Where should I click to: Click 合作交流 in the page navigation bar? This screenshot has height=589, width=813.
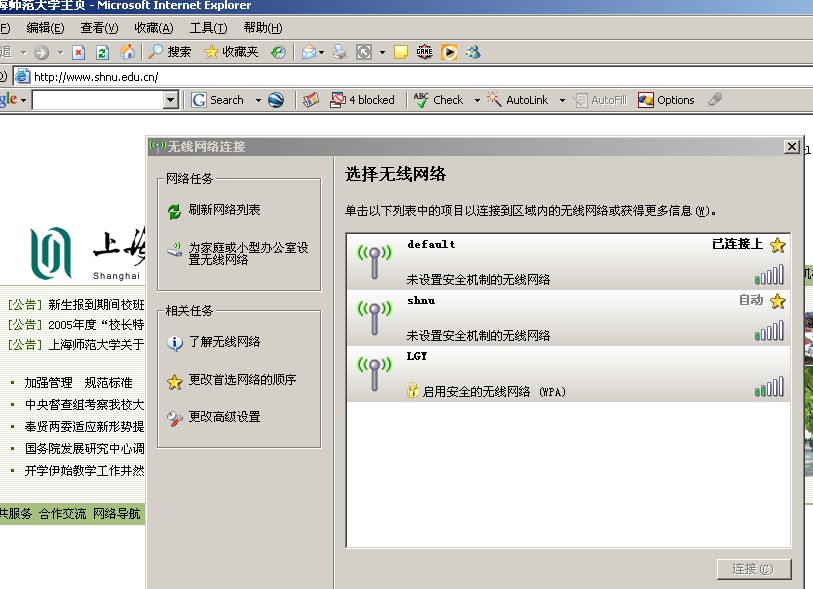62,514
